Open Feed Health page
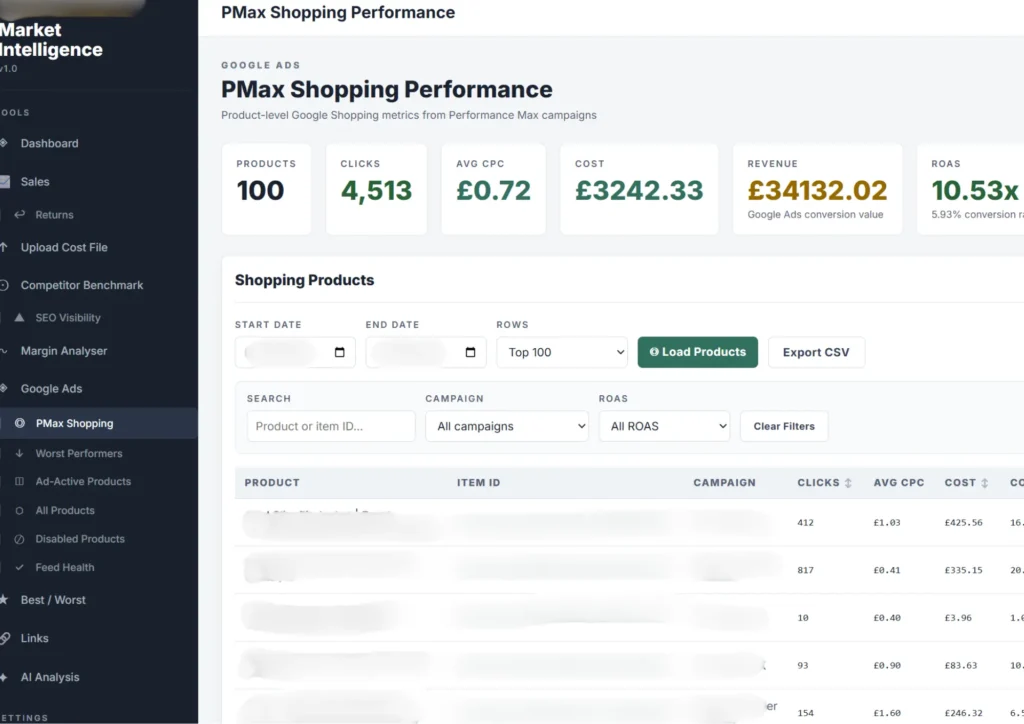This screenshot has height=724, width=1024. pos(65,568)
